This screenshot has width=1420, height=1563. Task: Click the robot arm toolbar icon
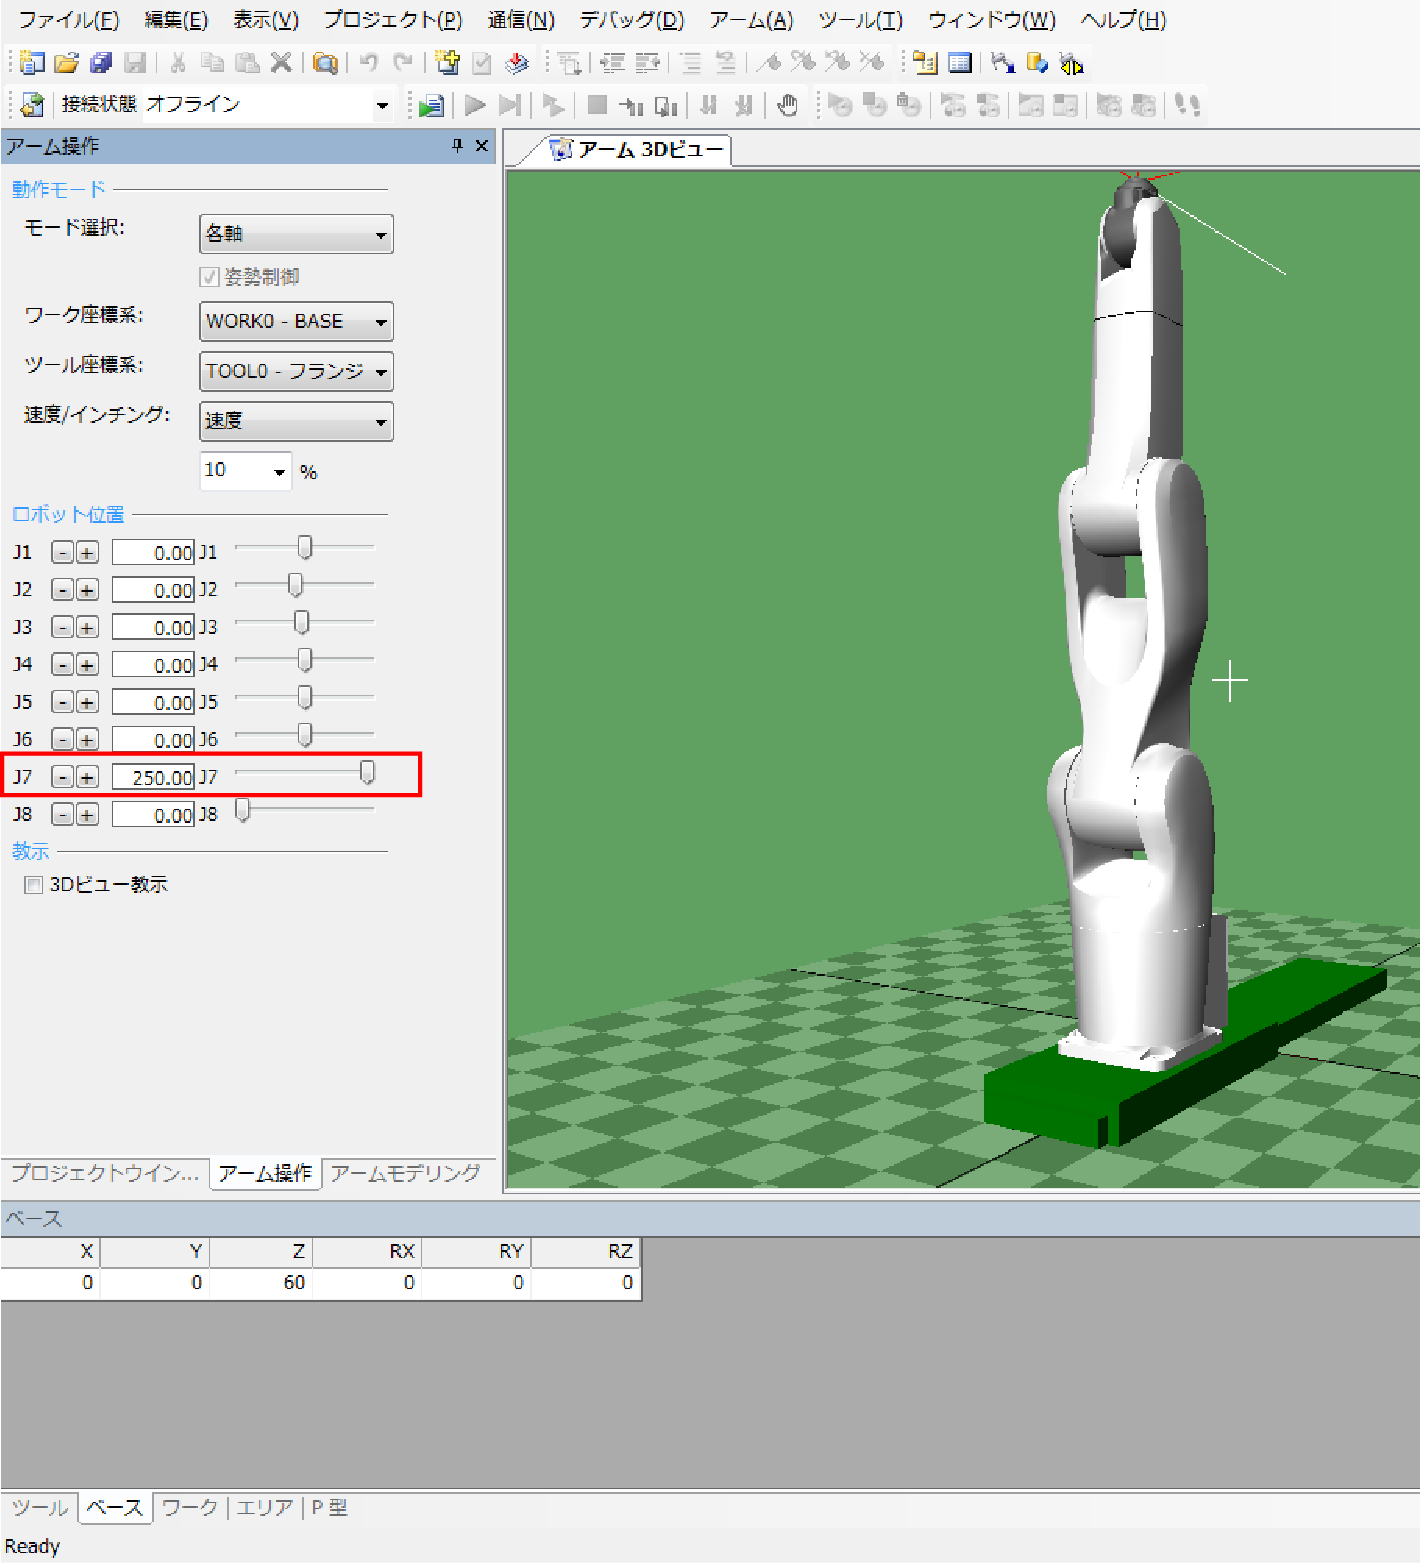coord(1003,63)
